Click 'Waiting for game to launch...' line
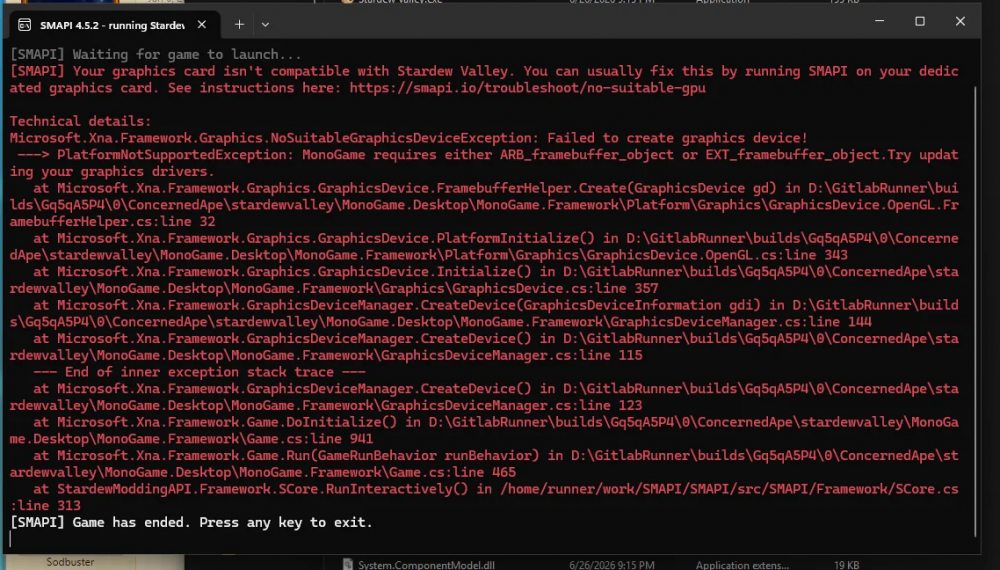The width and height of the screenshot is (1000, 570). tap(156, 54)
